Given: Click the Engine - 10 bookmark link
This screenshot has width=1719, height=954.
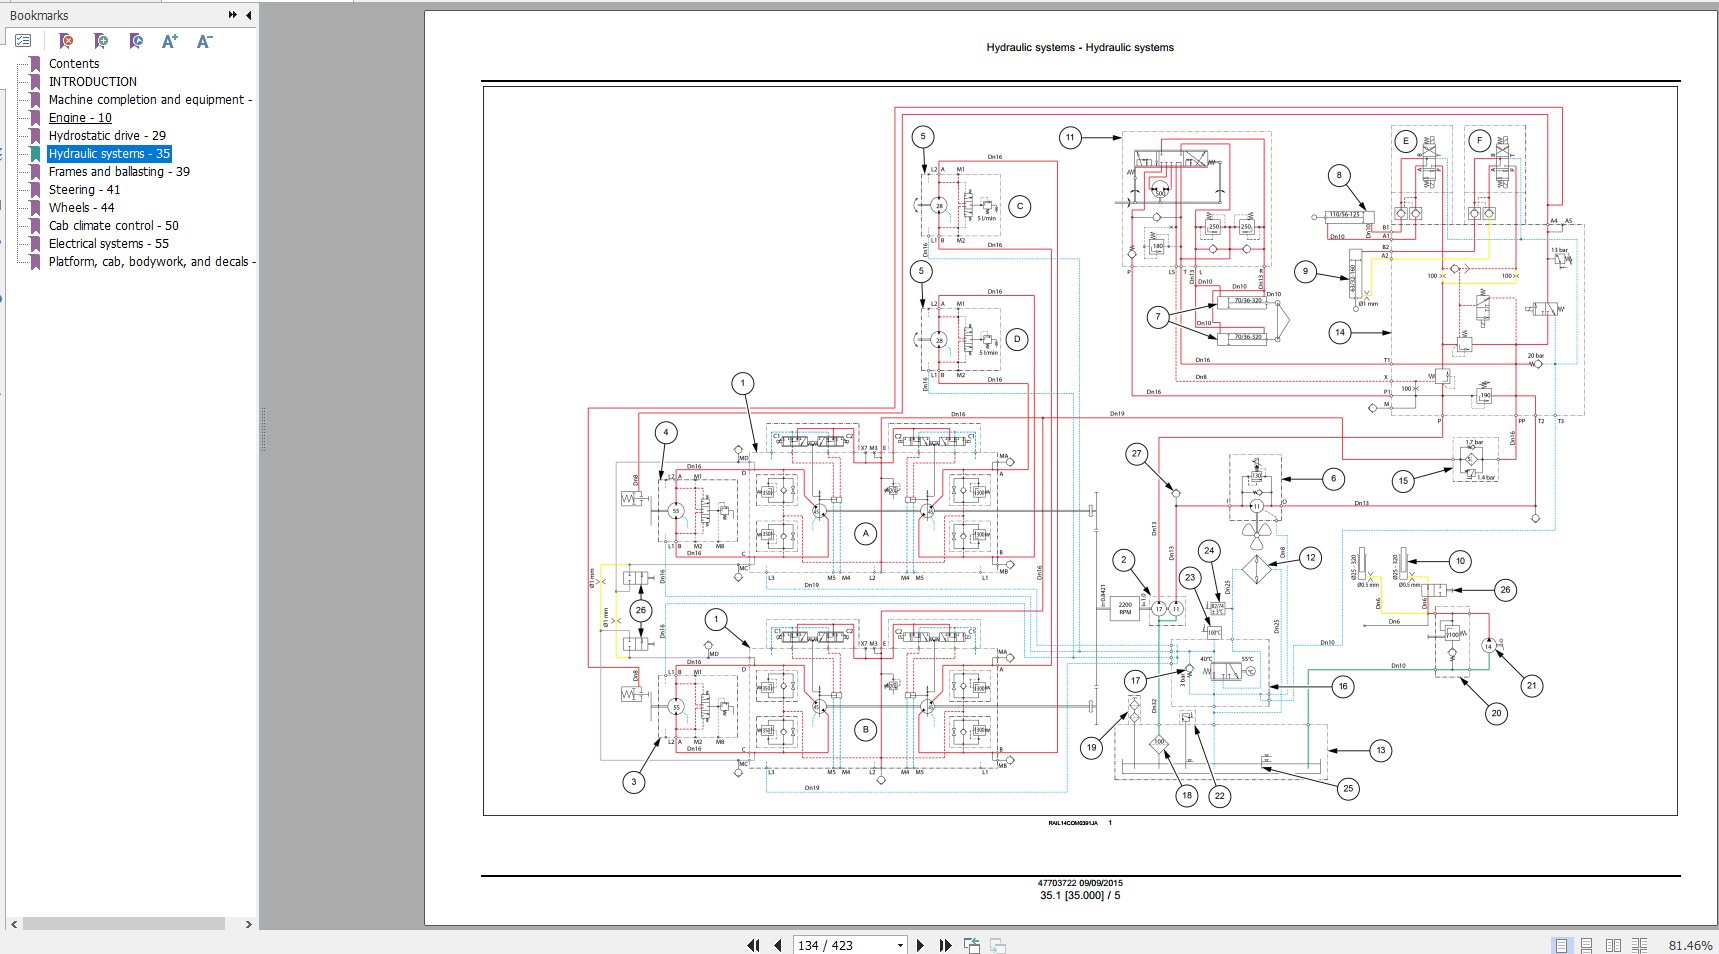Looking at the screenshot, I should click(80, 118).
